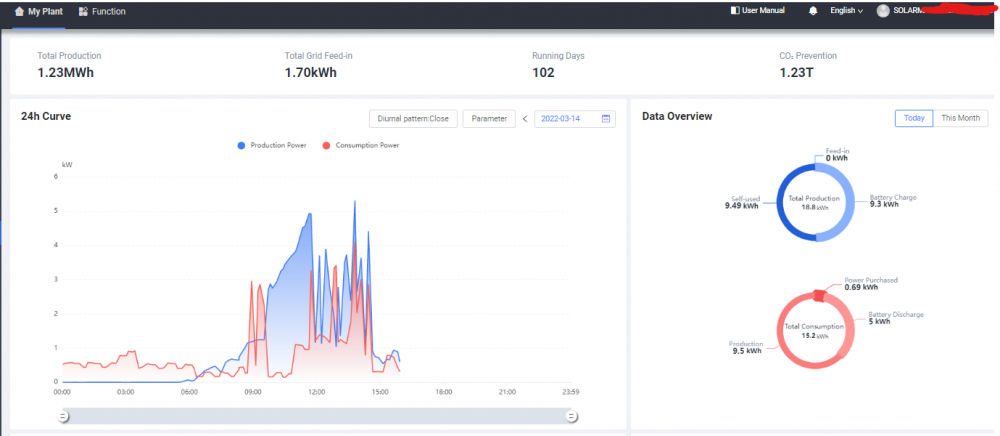Click the My Plant home icon
The height and width of the screenshot is (436, 1000).
coord(19,11)
